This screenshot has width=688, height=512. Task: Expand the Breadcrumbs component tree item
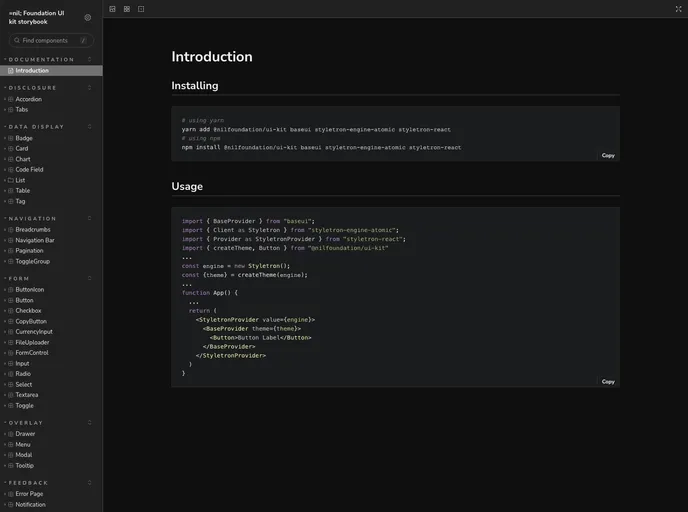[x=32, y=230]
